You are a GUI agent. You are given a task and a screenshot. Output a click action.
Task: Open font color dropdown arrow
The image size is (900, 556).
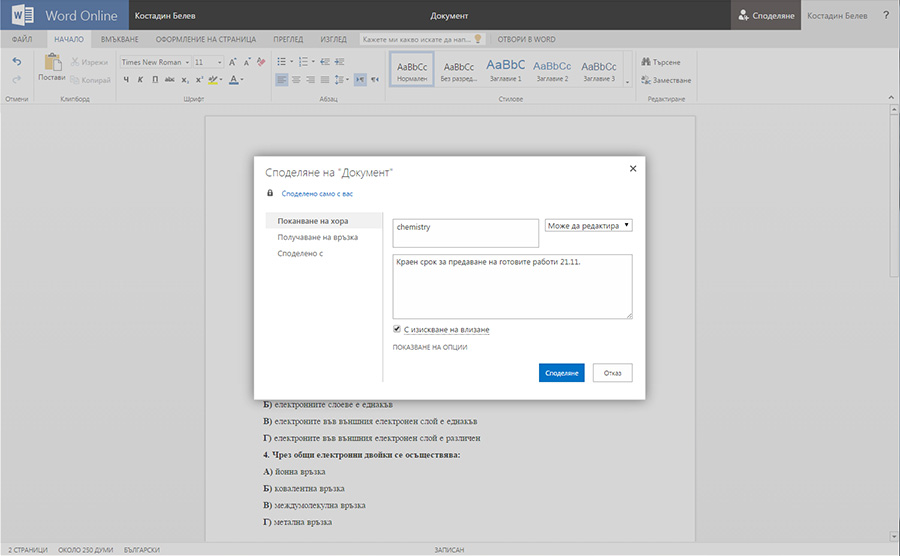[x=242, y=80]
